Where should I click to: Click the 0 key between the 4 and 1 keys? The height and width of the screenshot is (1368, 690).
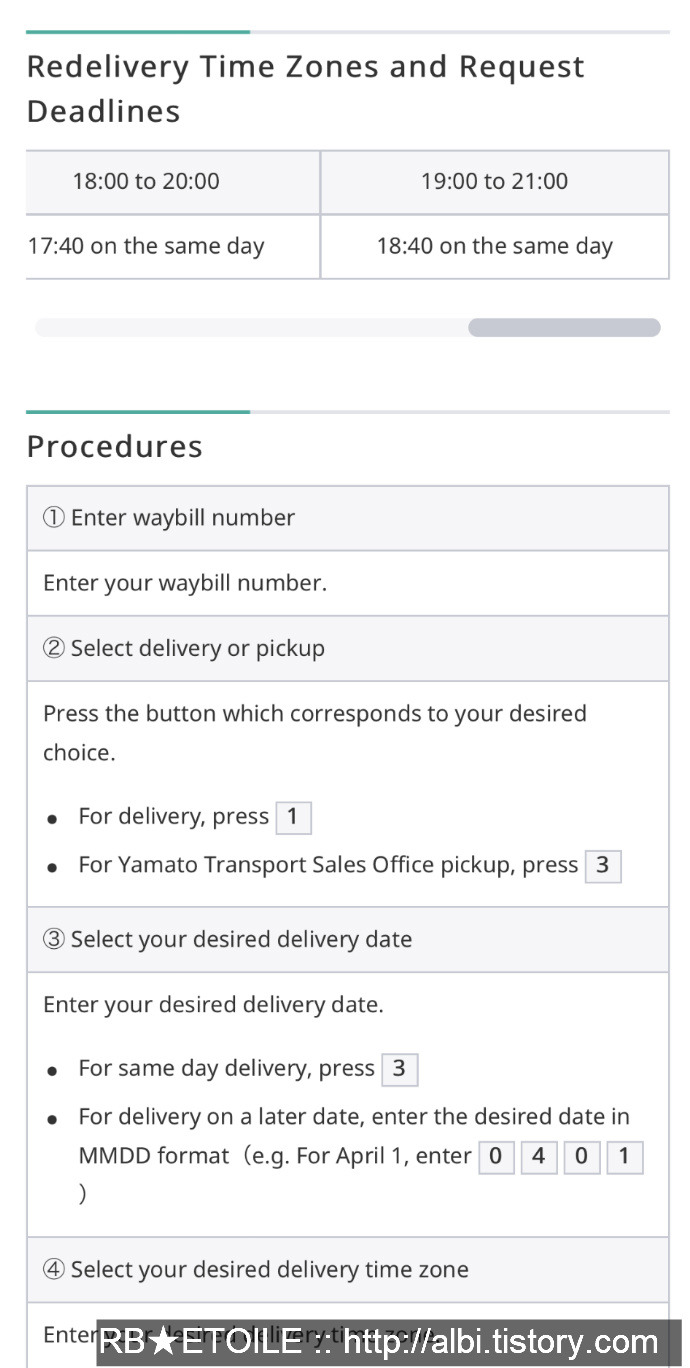(582, 1157)
